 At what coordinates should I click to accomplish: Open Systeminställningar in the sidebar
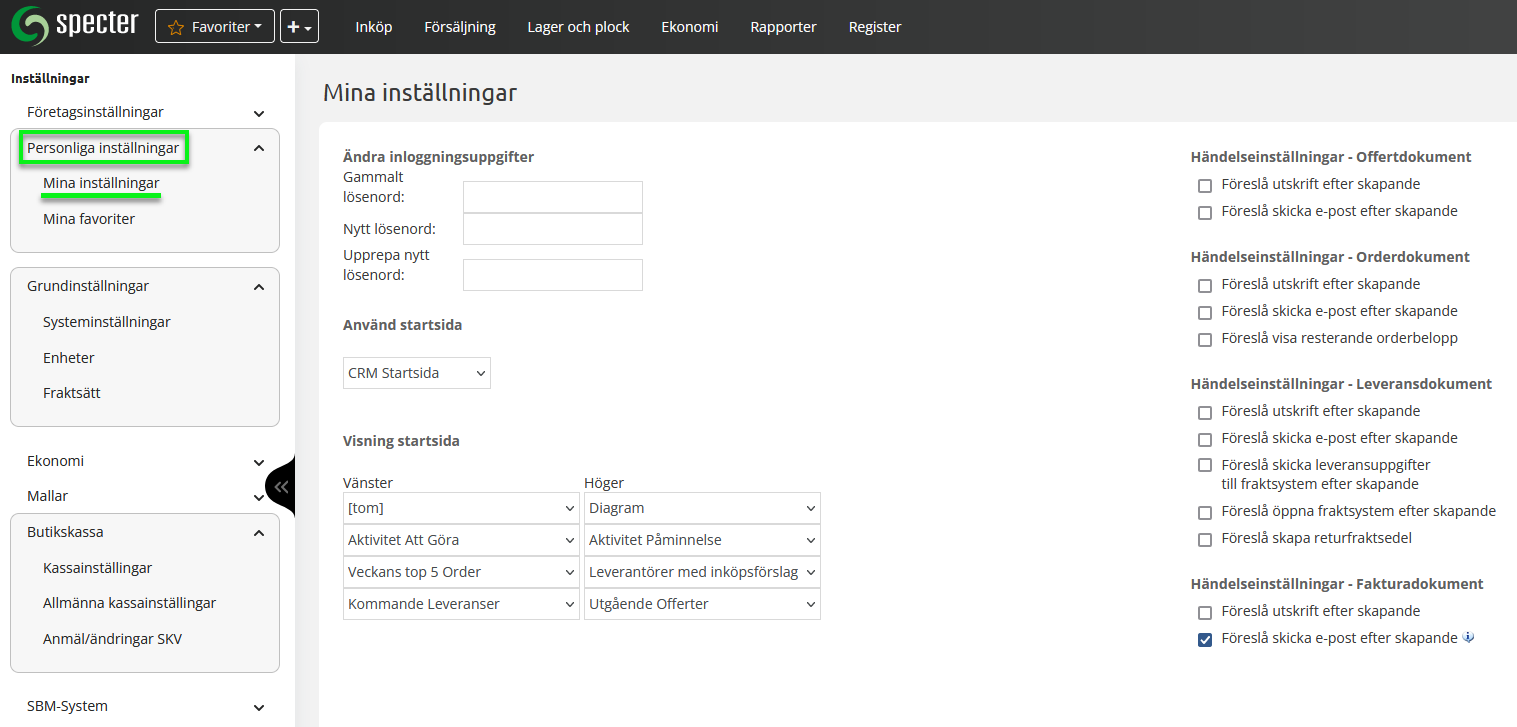click(107, 322)
